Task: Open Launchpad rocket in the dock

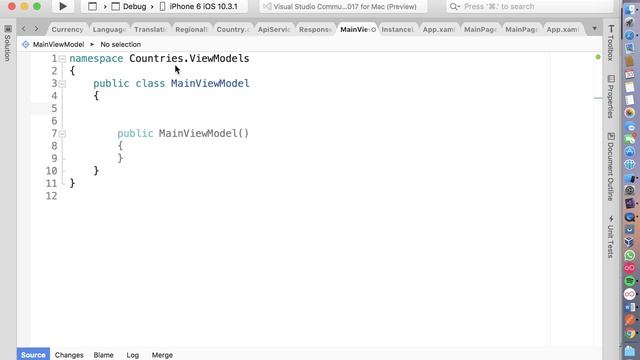Action: tap(630, 22)
